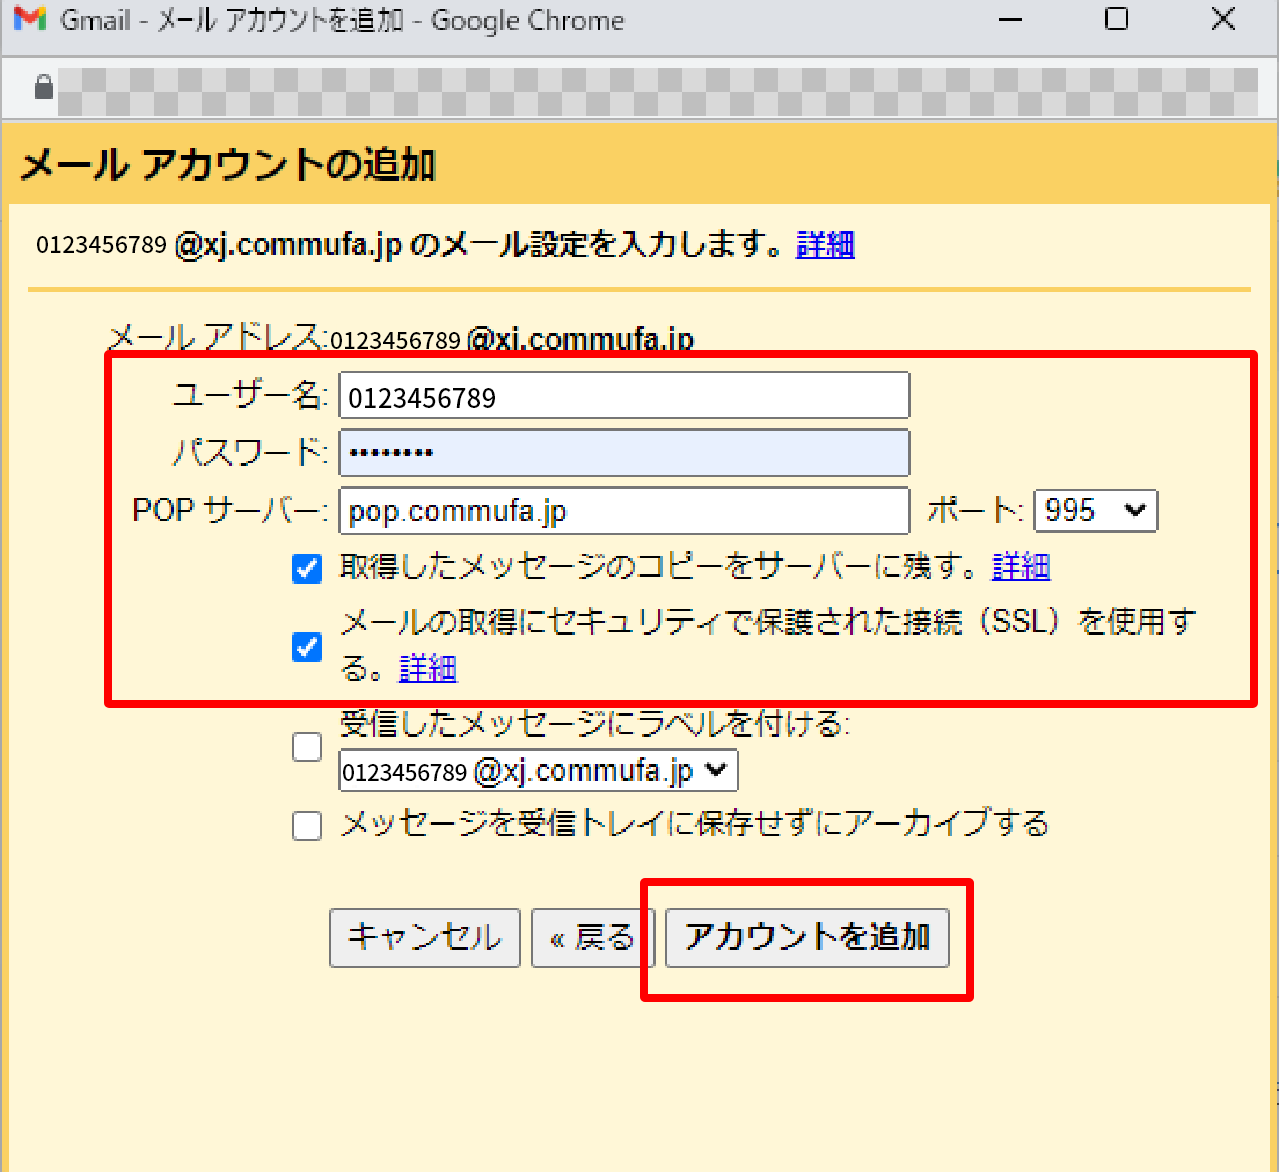
Task: Open the ポート 995 dropdown
Action: pos(1095,511)
